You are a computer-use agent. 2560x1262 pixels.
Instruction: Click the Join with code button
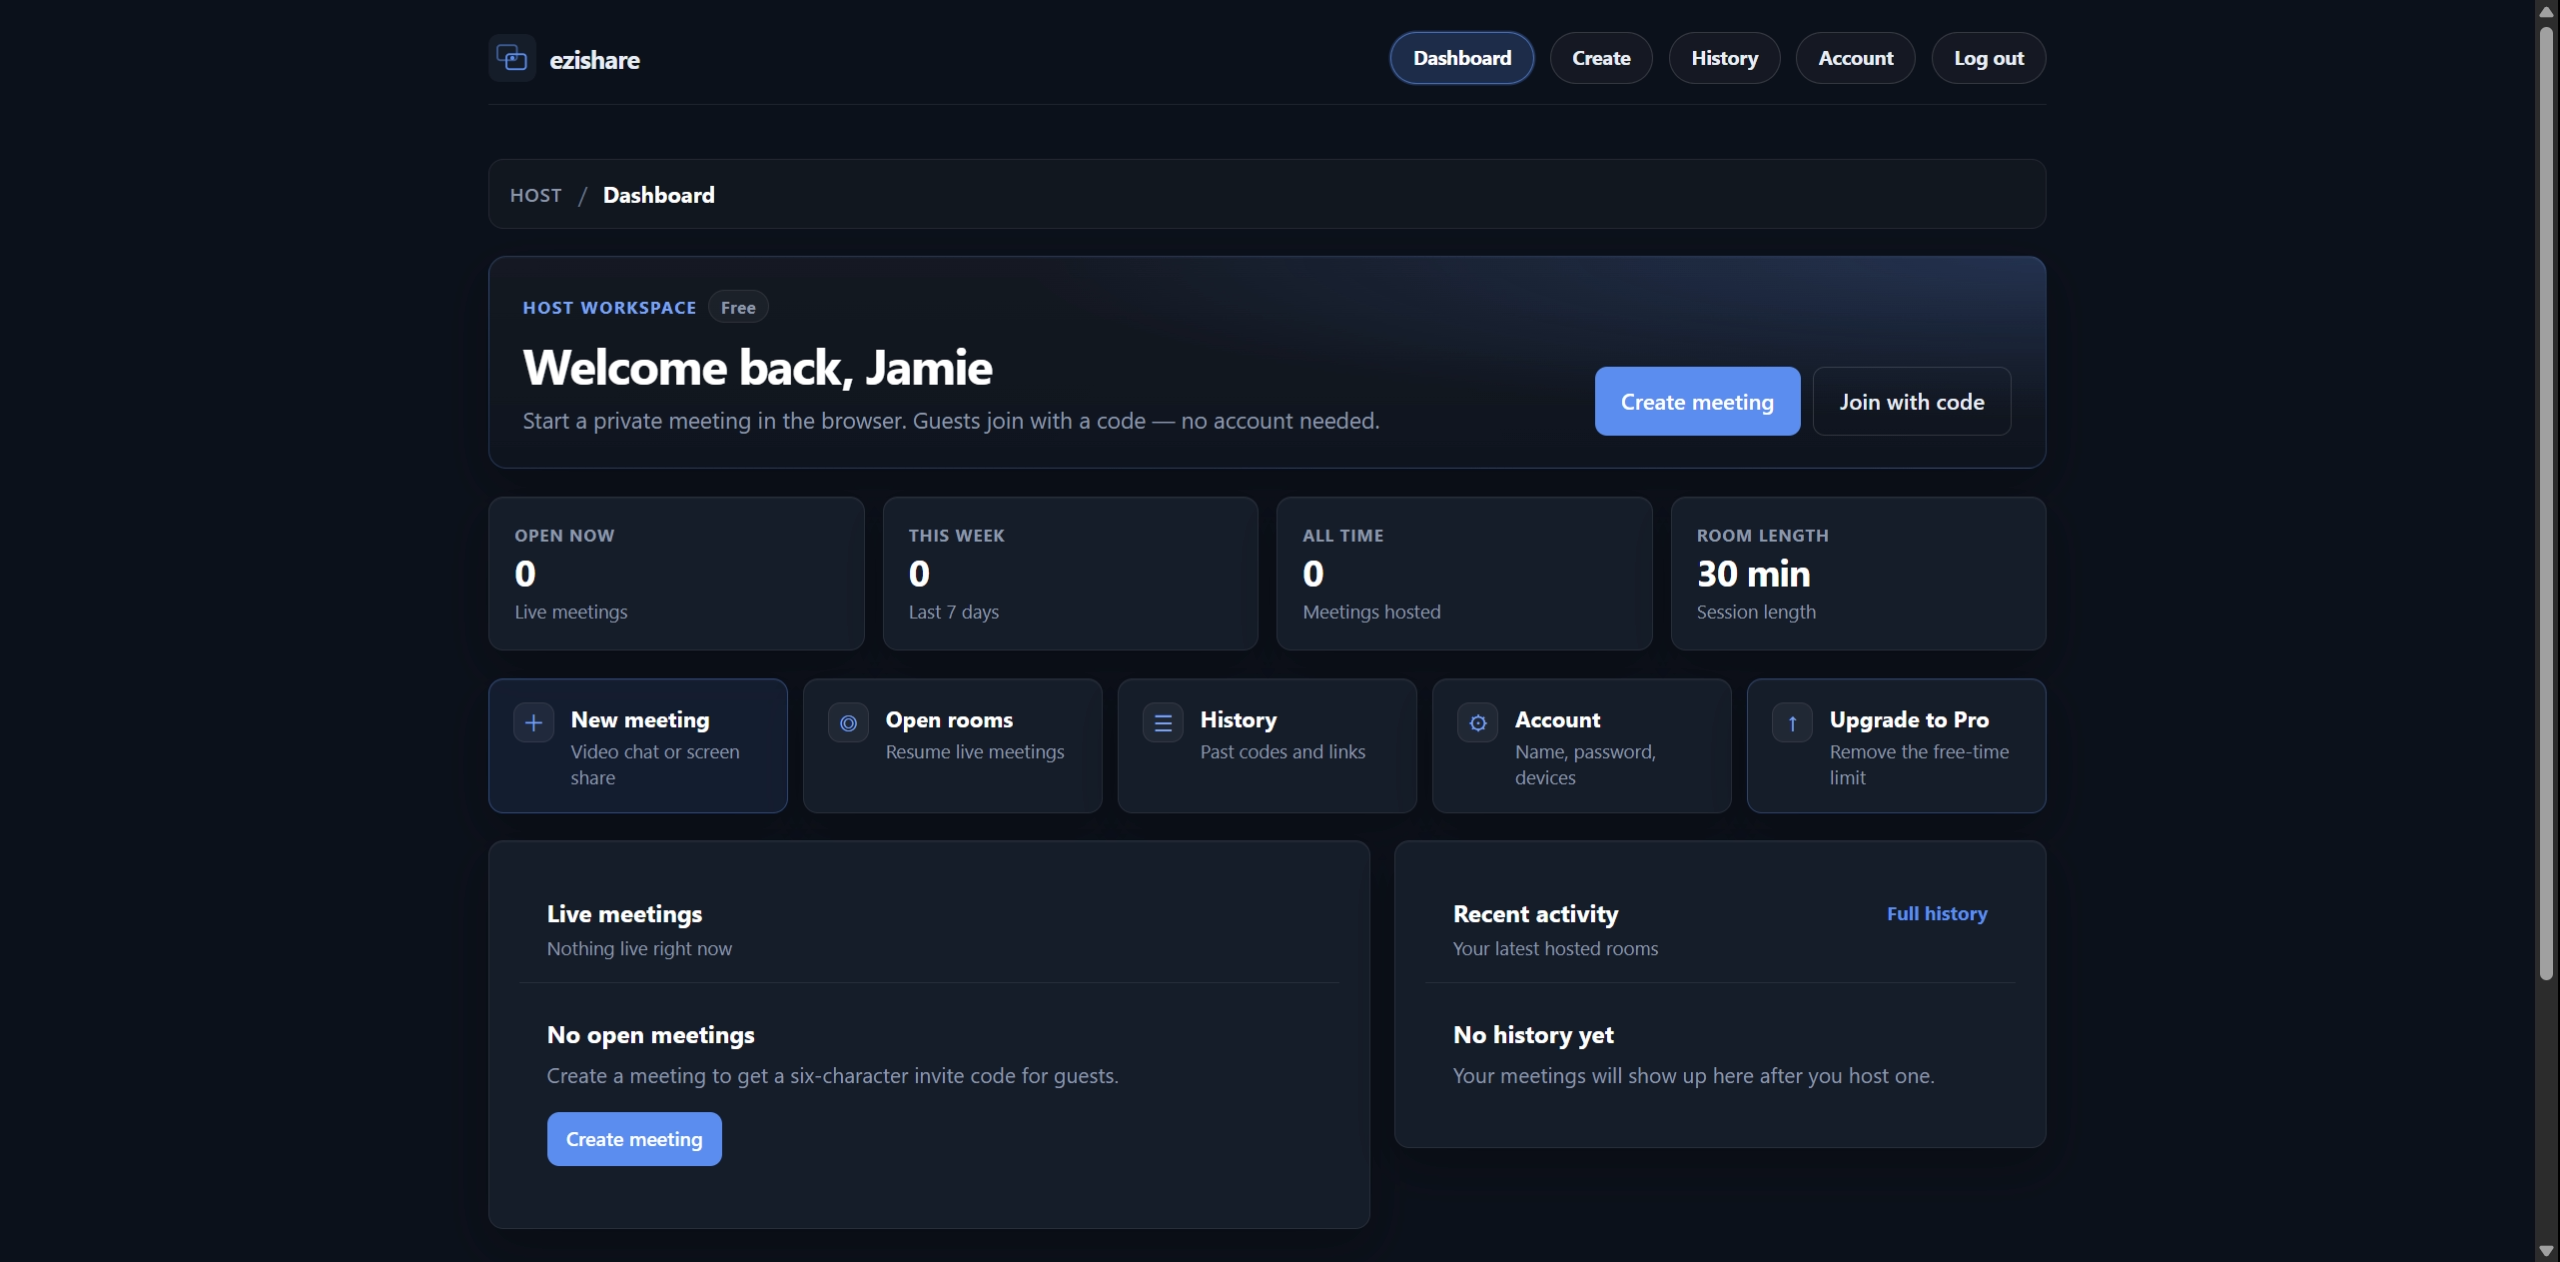click(1912, 401)
